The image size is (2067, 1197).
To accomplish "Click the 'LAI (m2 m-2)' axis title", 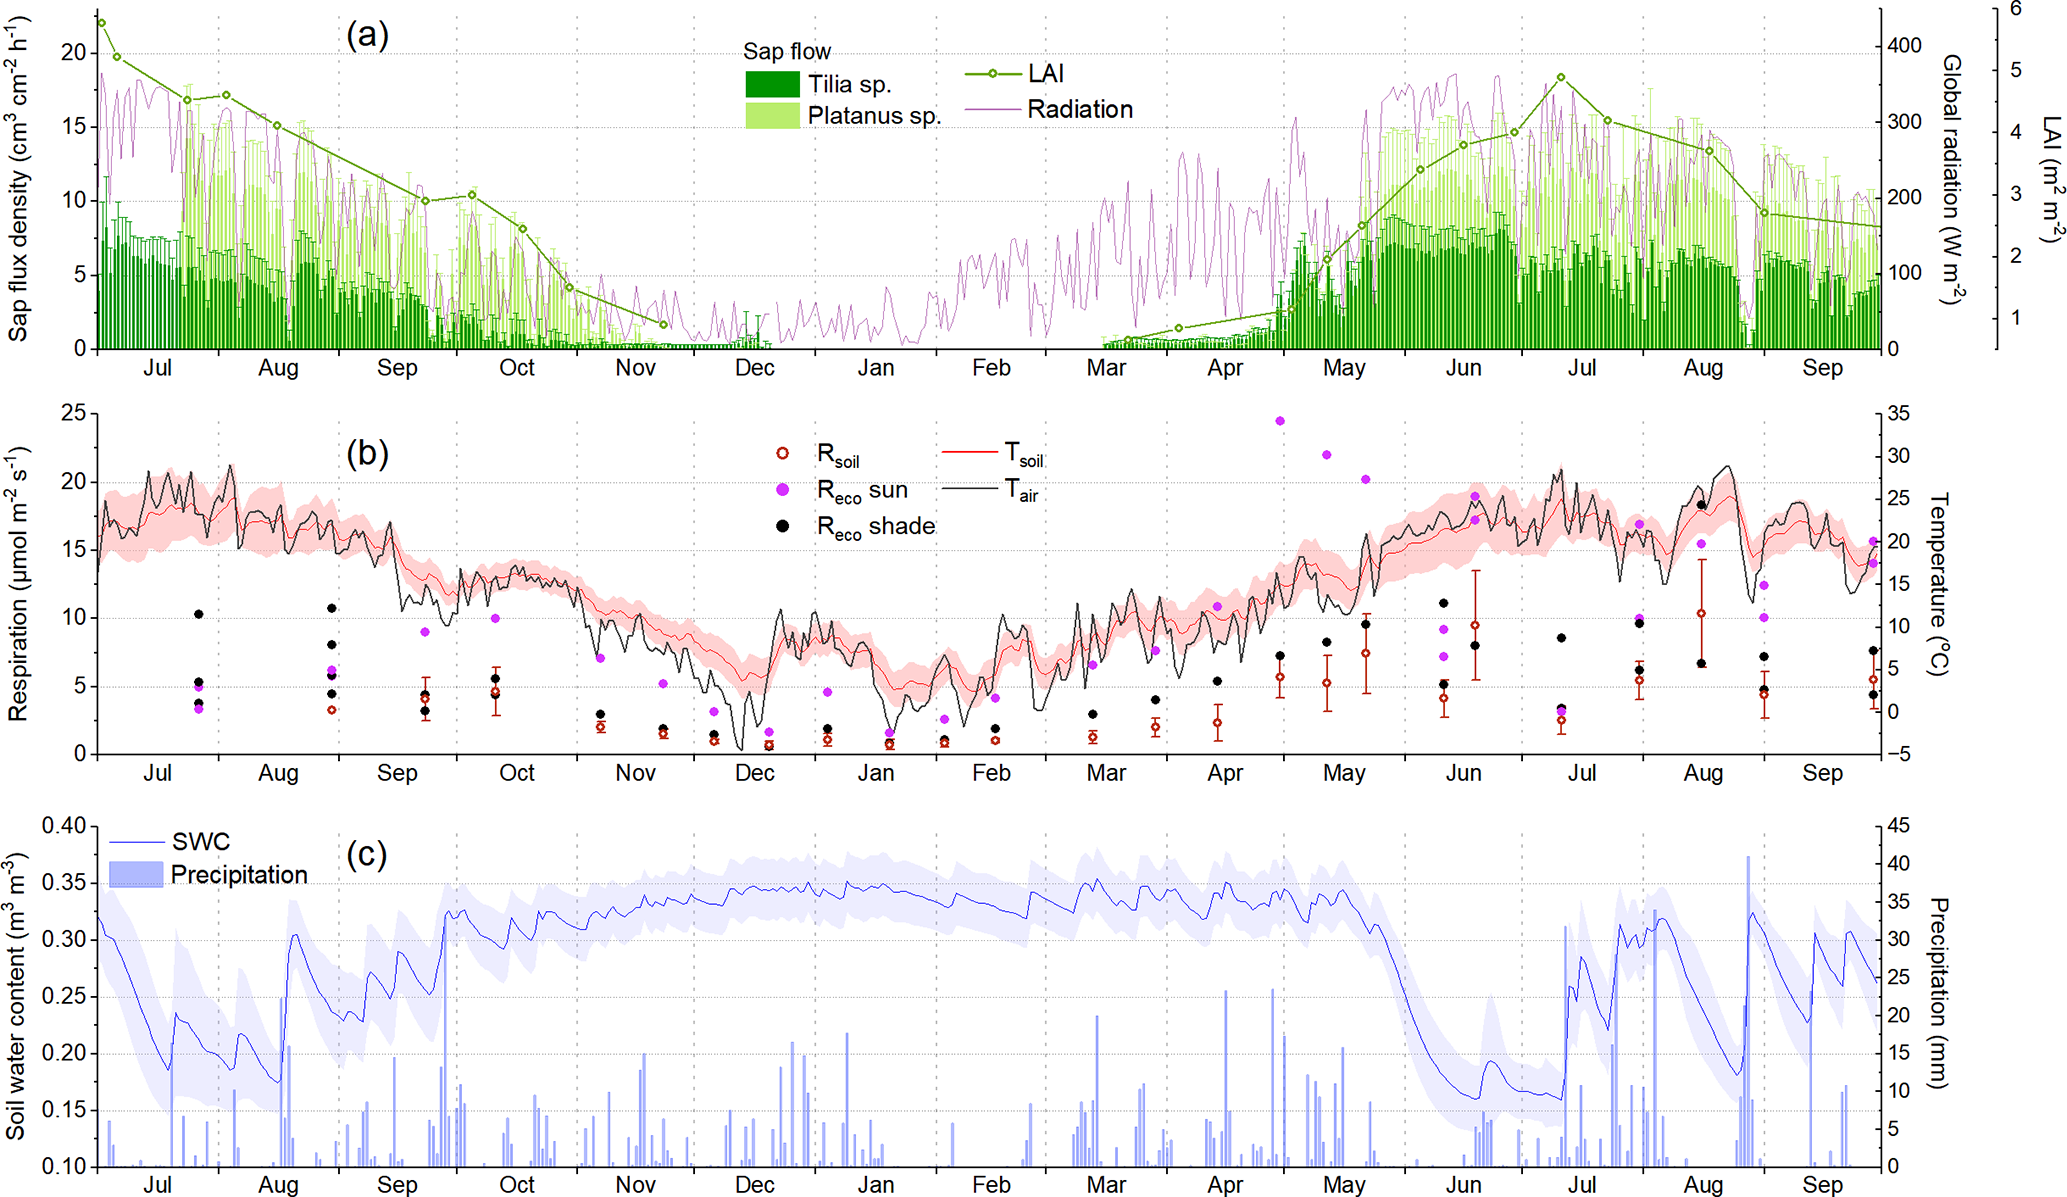I will point(2050,179).
